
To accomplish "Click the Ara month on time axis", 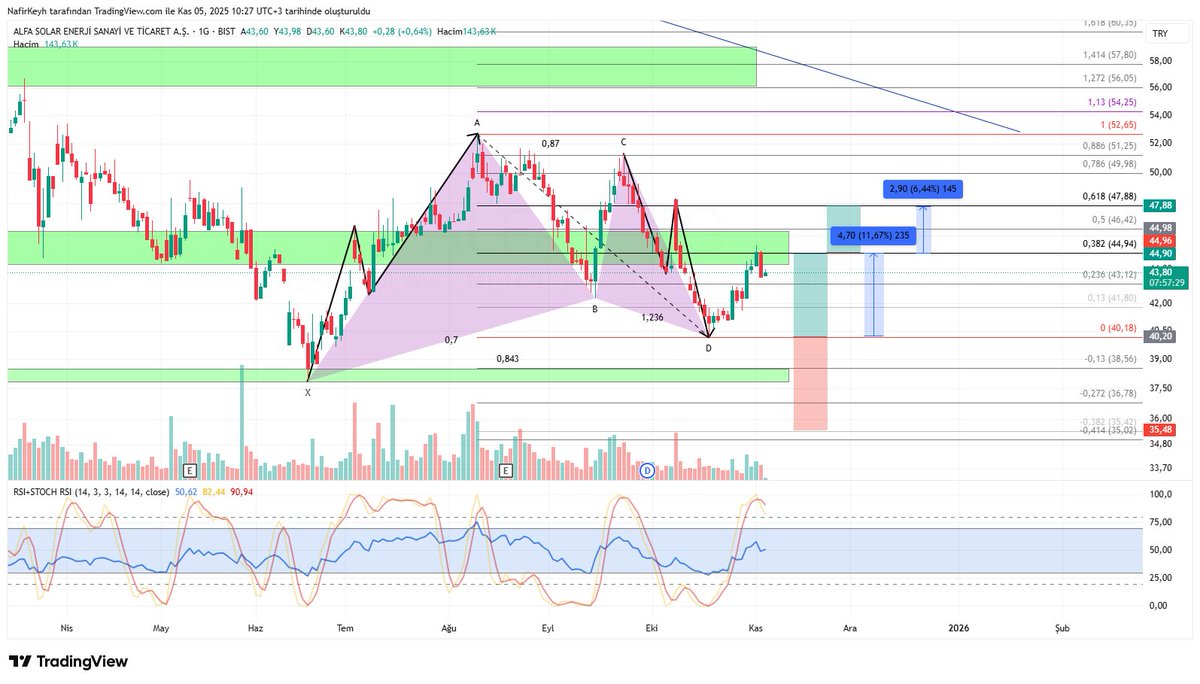I will click(x=850, y=629).
